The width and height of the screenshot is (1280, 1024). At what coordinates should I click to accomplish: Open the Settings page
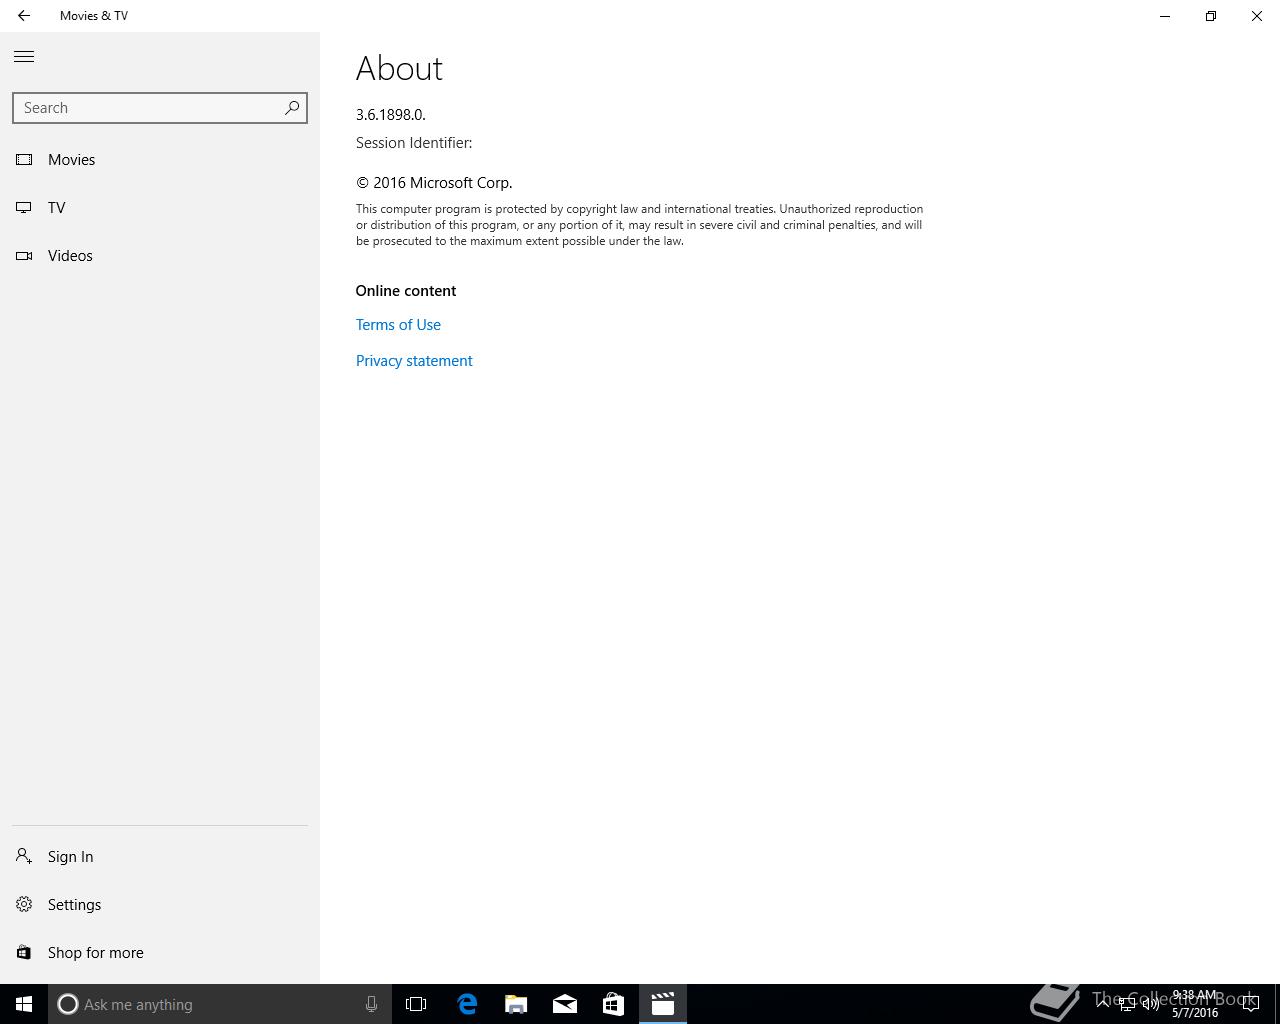(x=160, y=905)
